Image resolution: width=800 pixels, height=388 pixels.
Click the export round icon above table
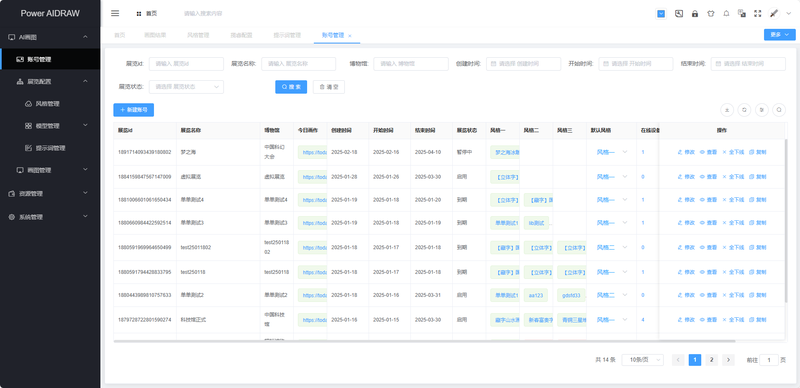[727, 110]
